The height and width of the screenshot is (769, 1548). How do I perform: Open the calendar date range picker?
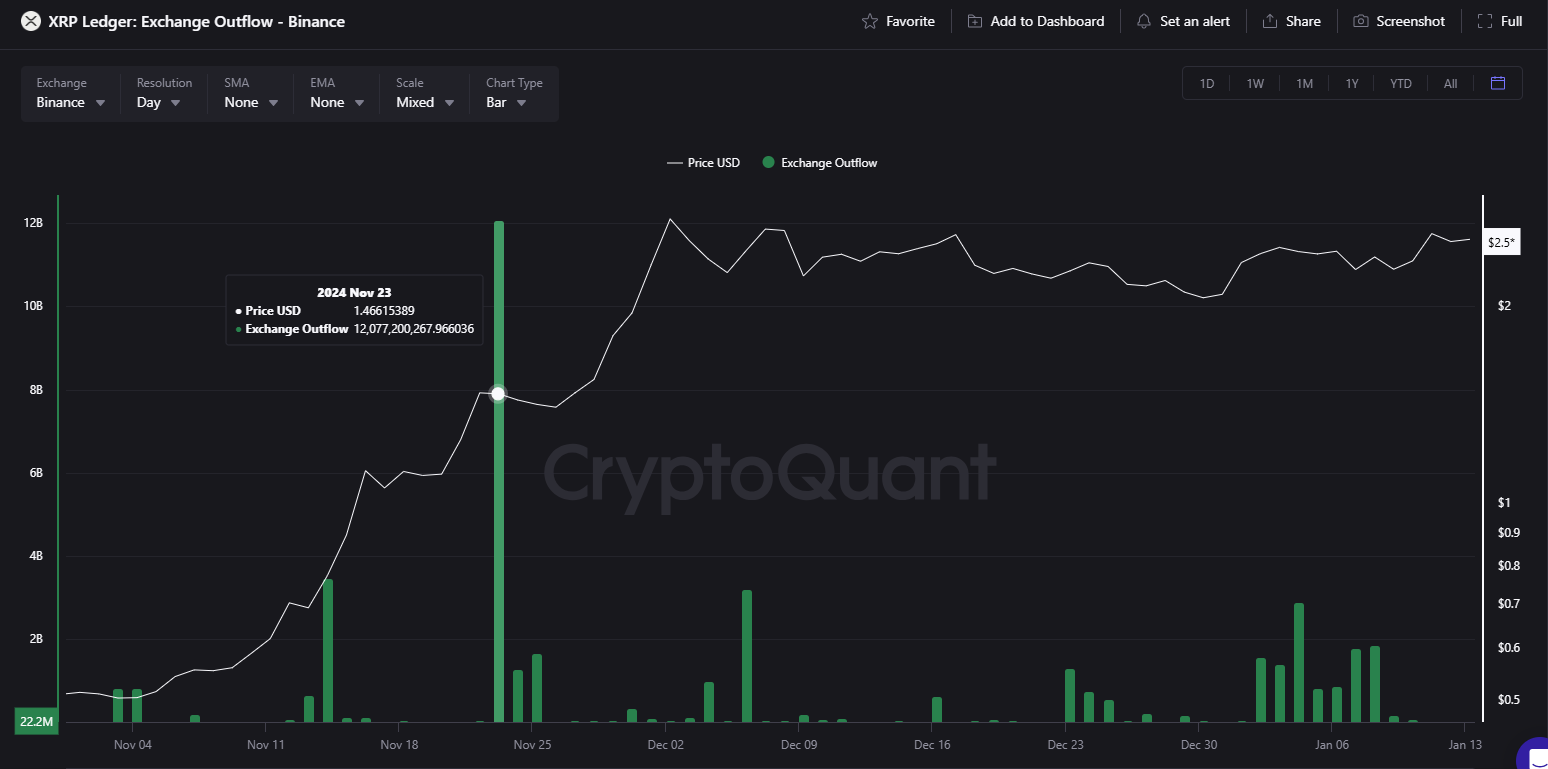[1497, 83]
